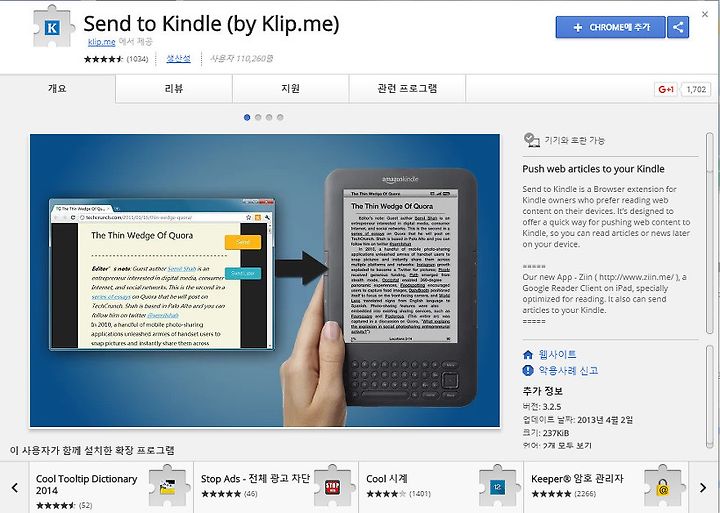The image size is (720, 513).
Task: Show next related extensions with right arrow
Action: pyautogui.click(x=703, y=487)
